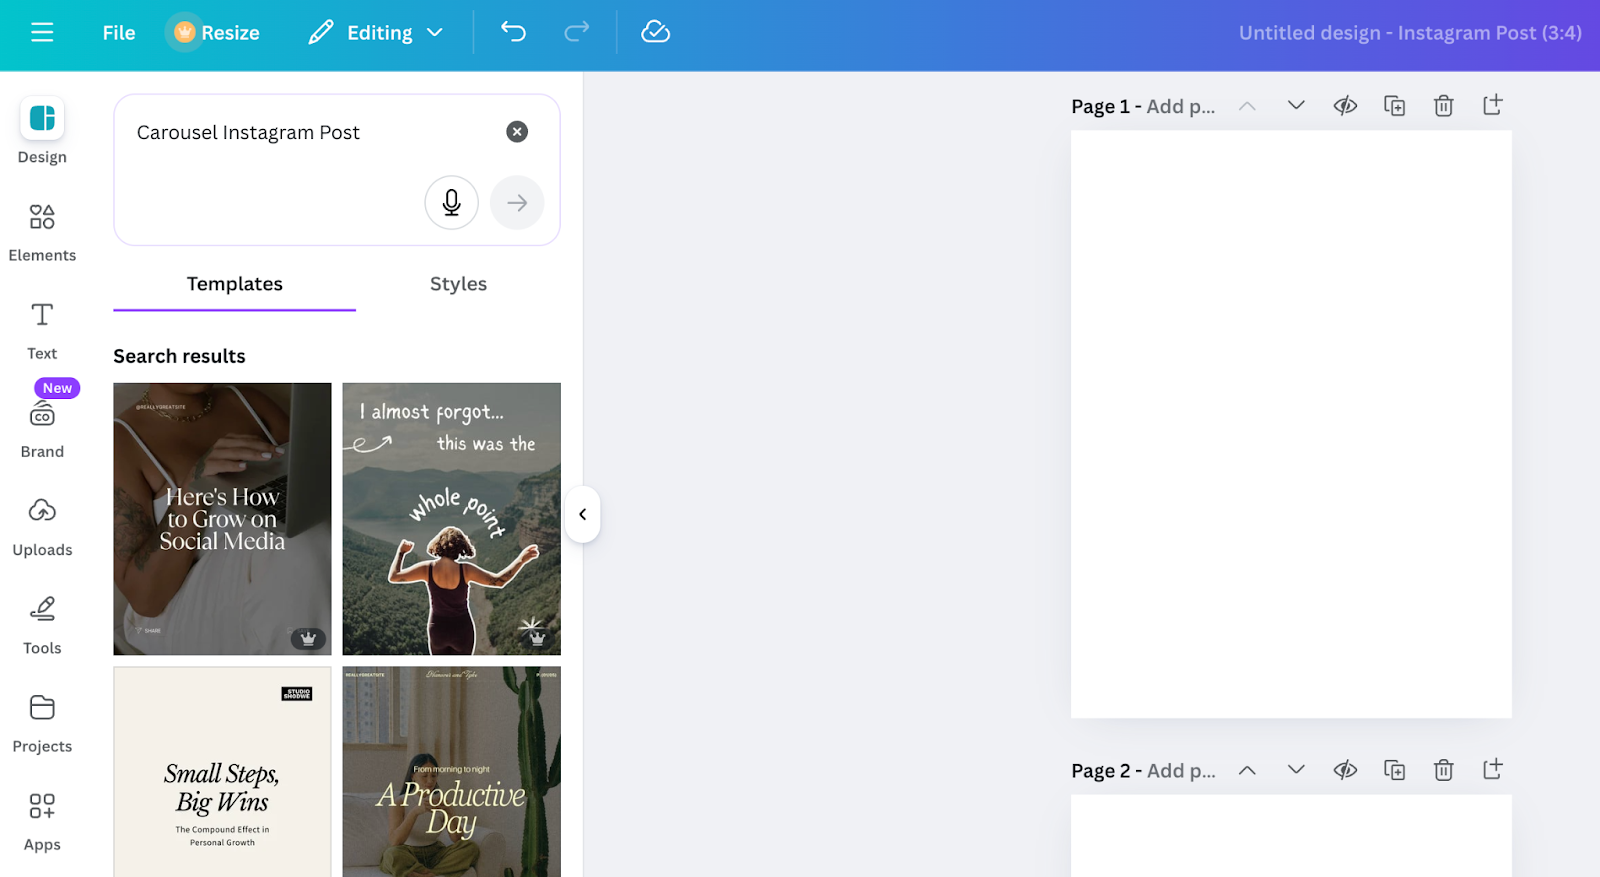Click the Resize button
Screen dimensions: 1600x877
coord(217,32)
